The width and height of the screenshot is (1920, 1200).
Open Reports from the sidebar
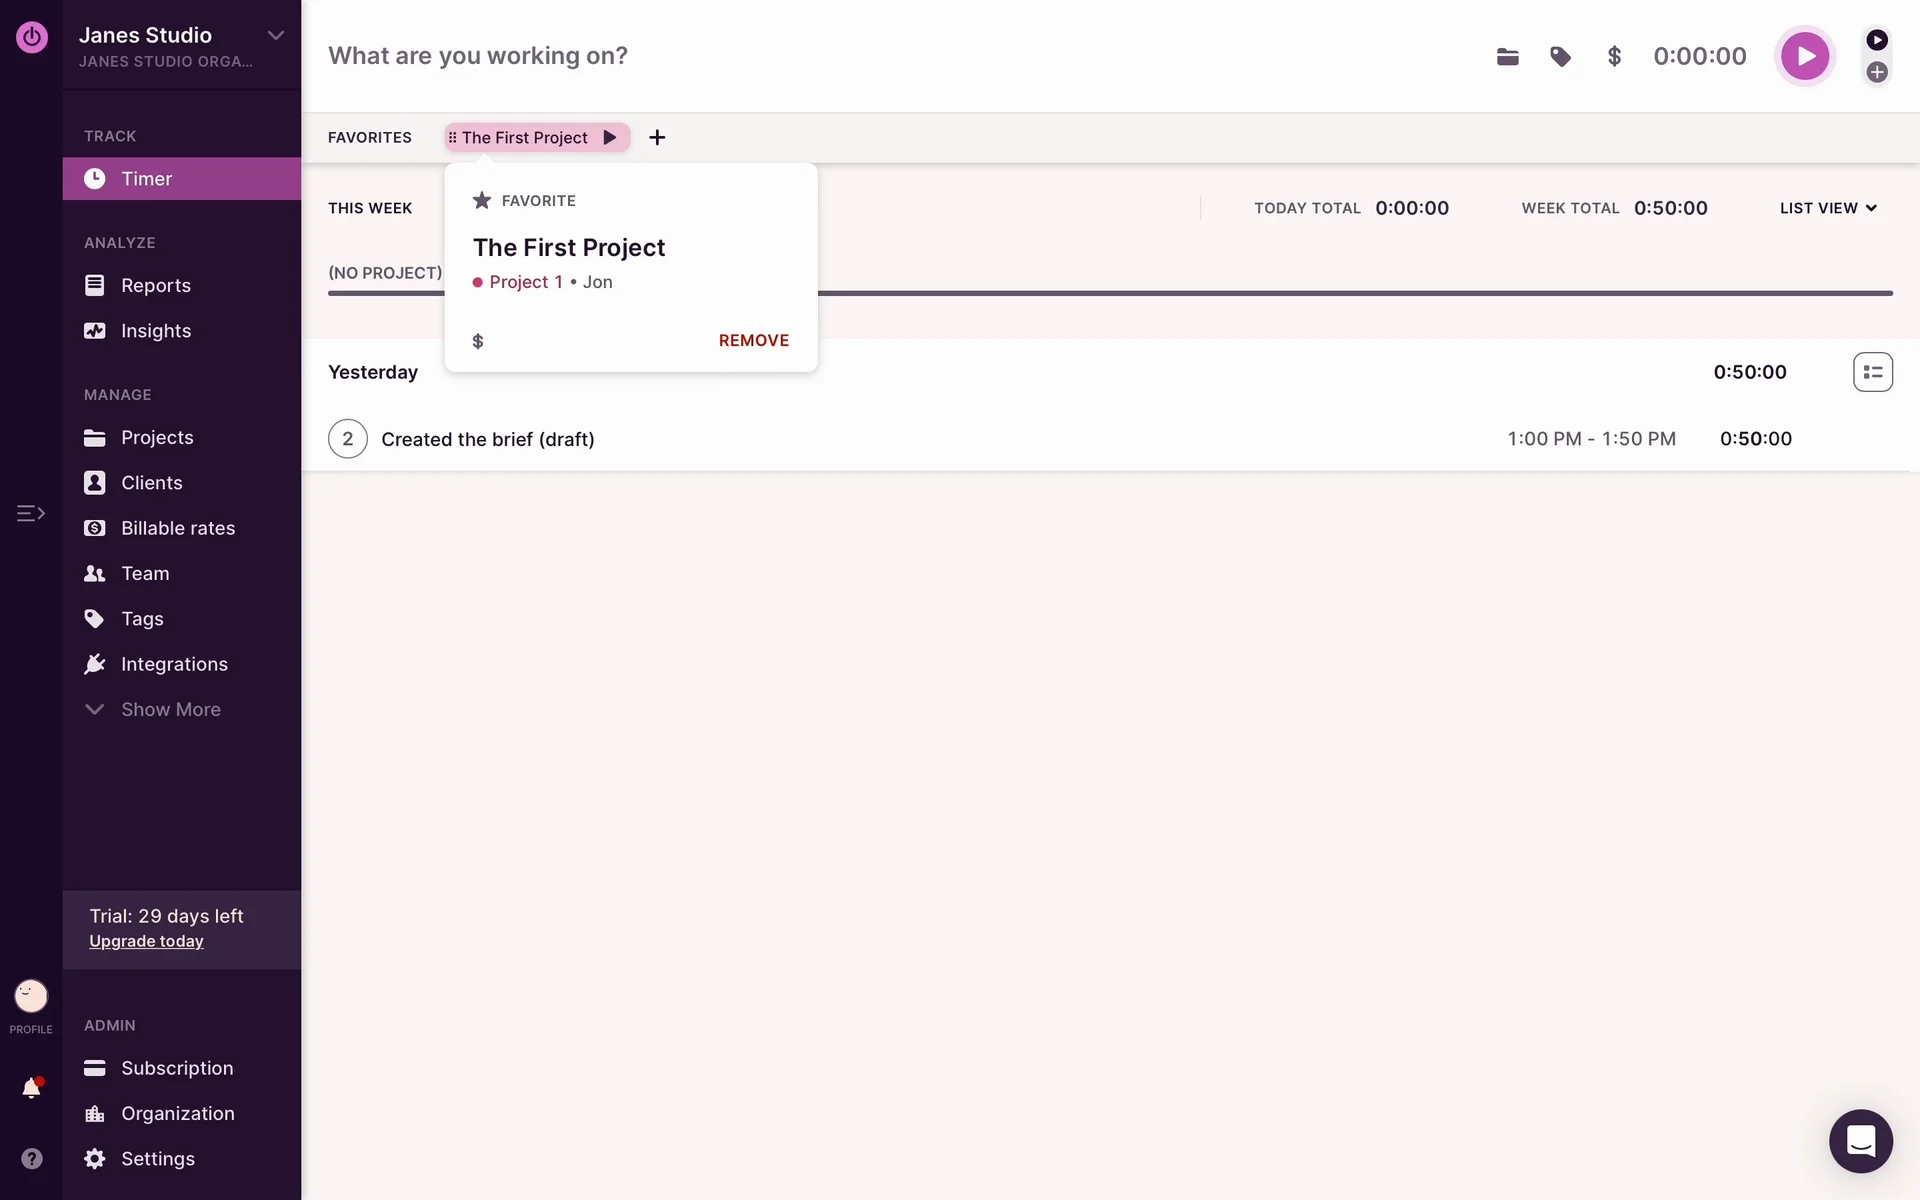[155, 286]
